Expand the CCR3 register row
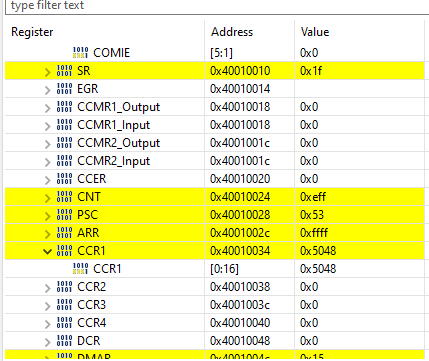The height and width of the screenshot is (361, 429). pos(48,306)
